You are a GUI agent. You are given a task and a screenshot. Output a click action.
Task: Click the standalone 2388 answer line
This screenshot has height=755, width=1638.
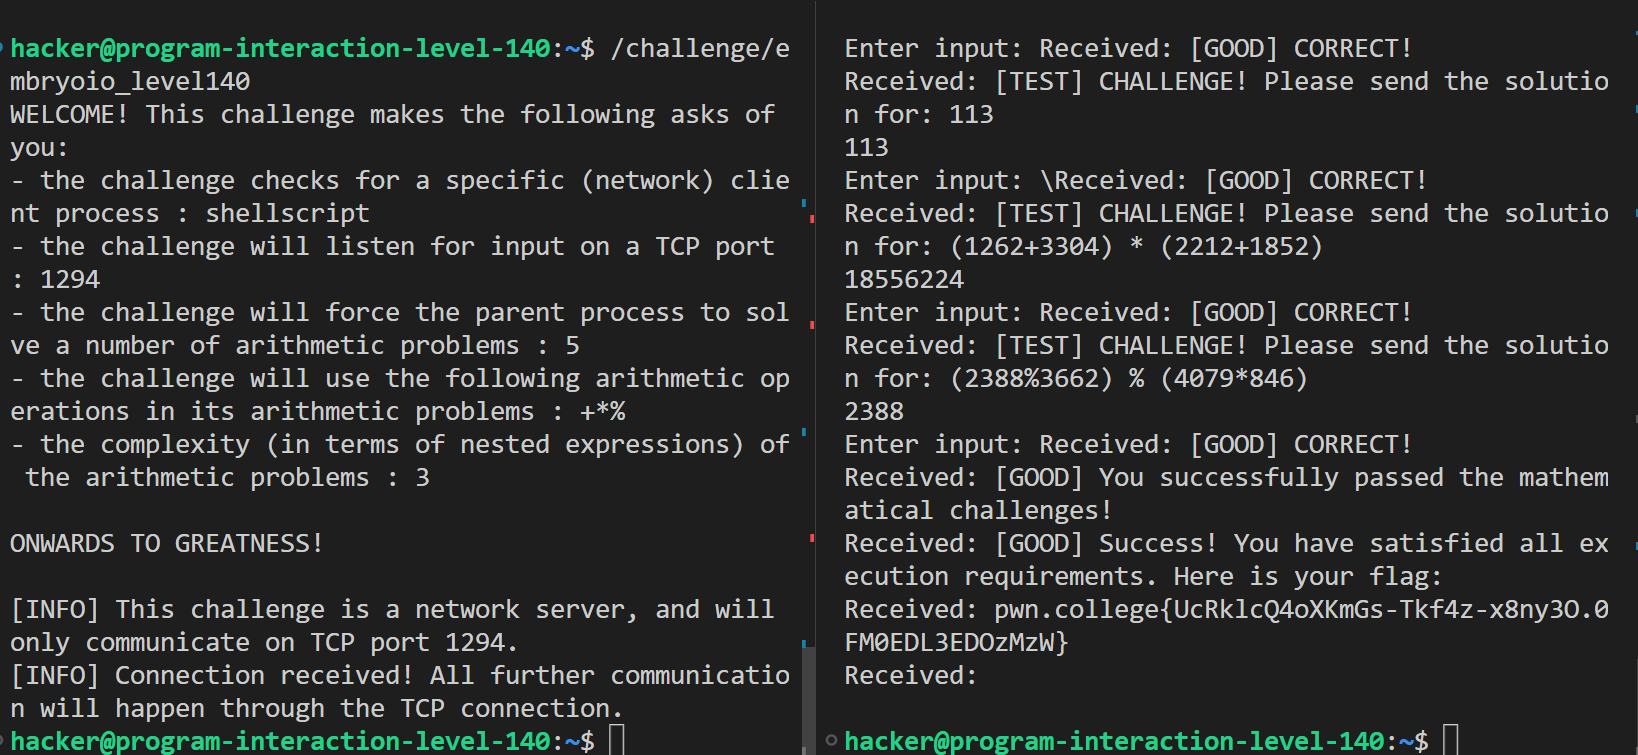tap(874, 411)
